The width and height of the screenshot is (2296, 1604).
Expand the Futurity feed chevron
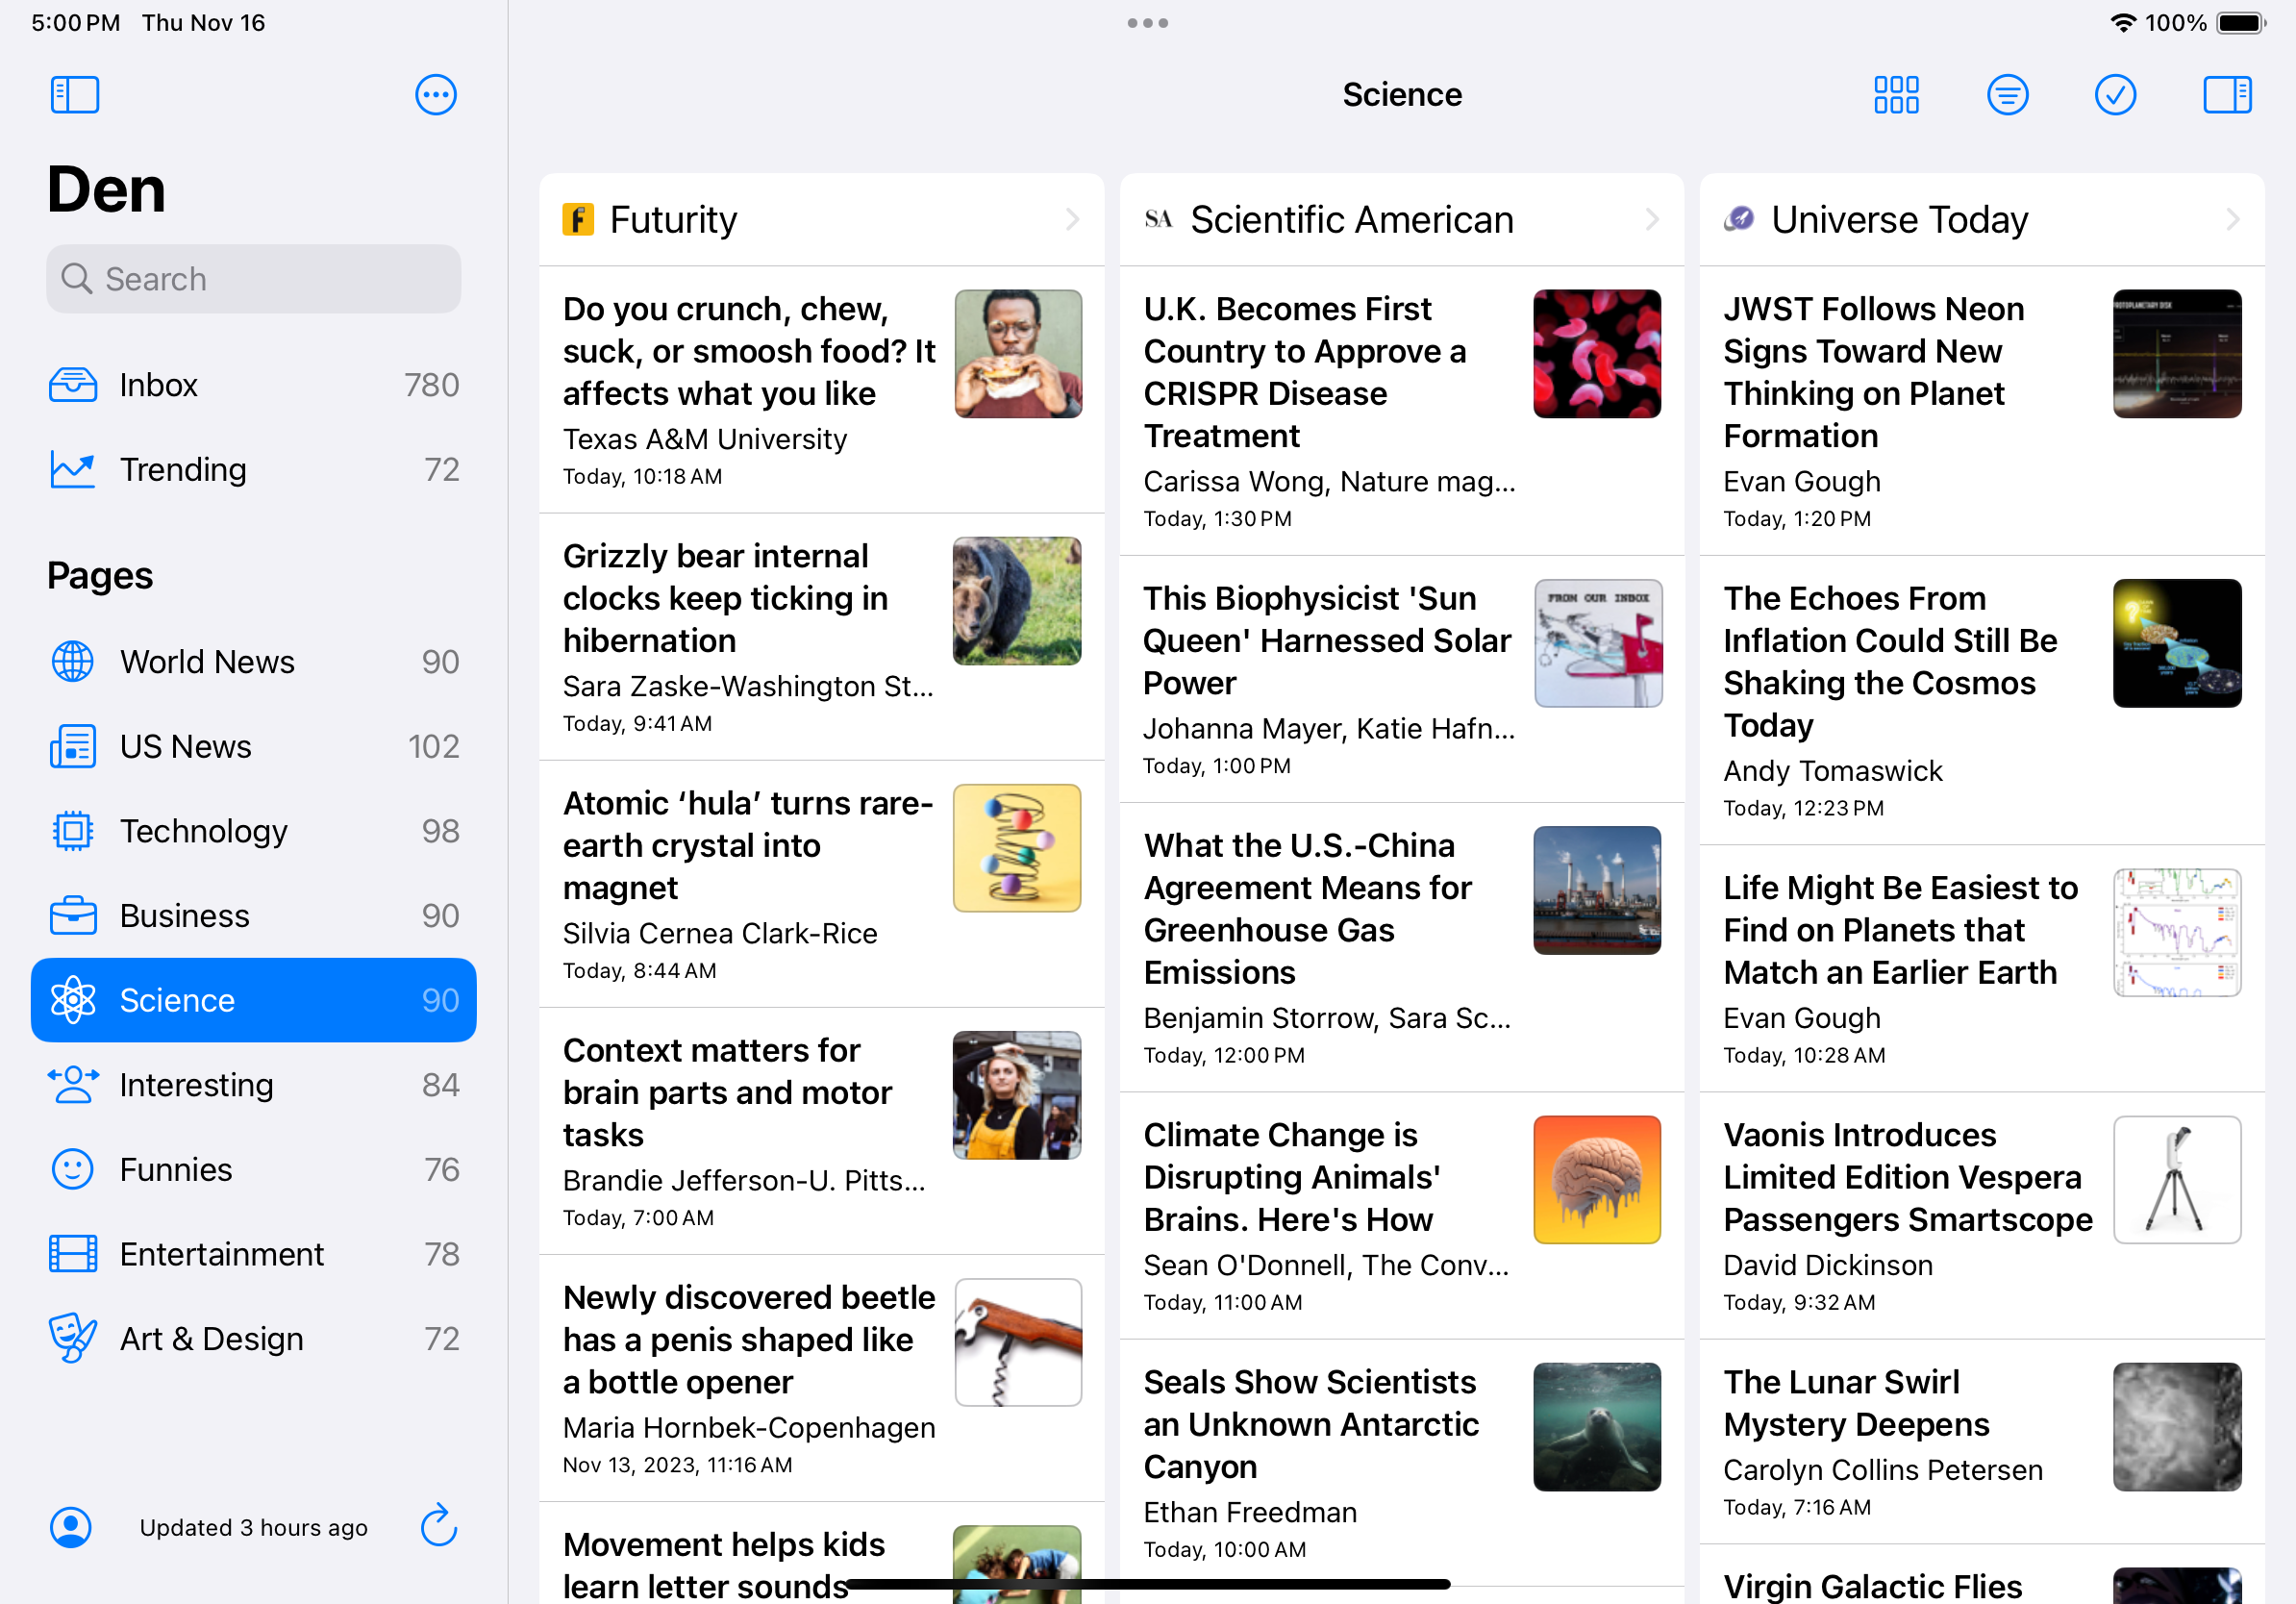tap(1072, 219)
